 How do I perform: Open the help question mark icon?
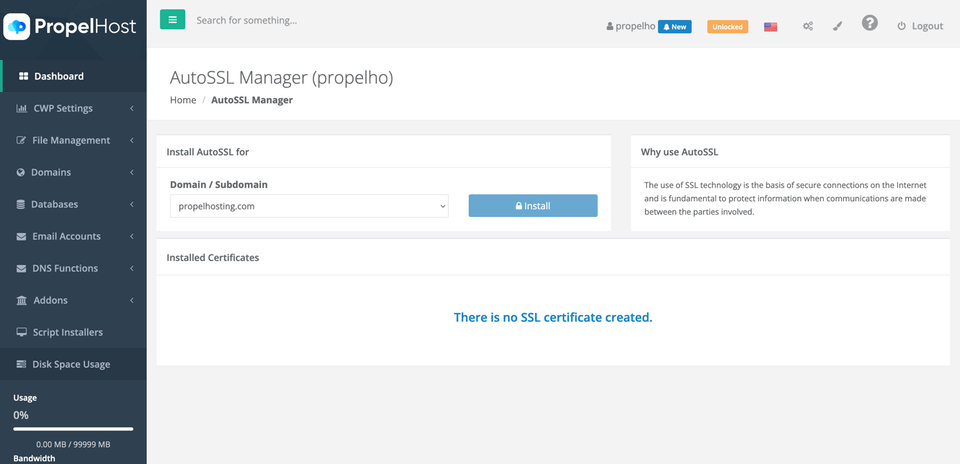click(x=869, y=23)
